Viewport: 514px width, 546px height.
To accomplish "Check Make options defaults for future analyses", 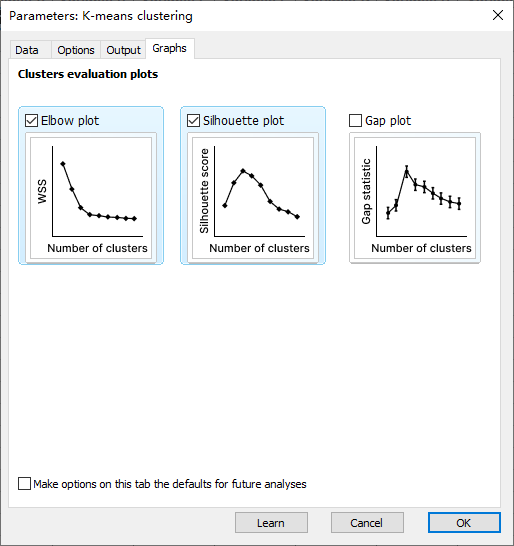I will pos(24,484).
